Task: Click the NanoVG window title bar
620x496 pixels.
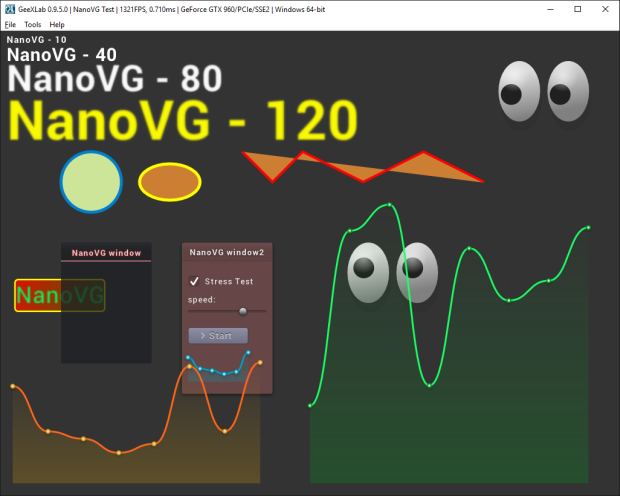Action: pos(106,252)
